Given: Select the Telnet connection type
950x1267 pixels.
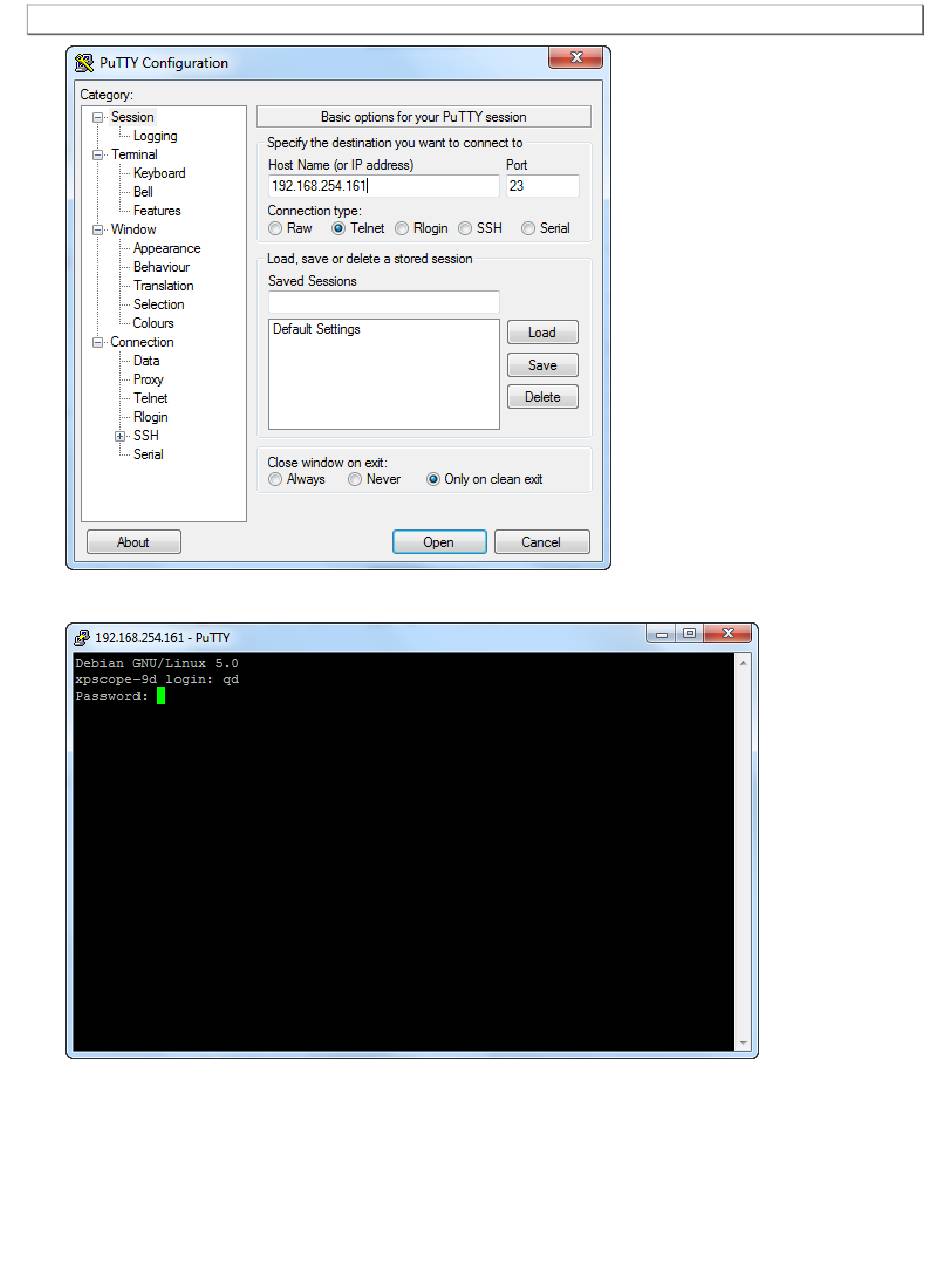Looking at the screenshot, I should coord(339,228).
